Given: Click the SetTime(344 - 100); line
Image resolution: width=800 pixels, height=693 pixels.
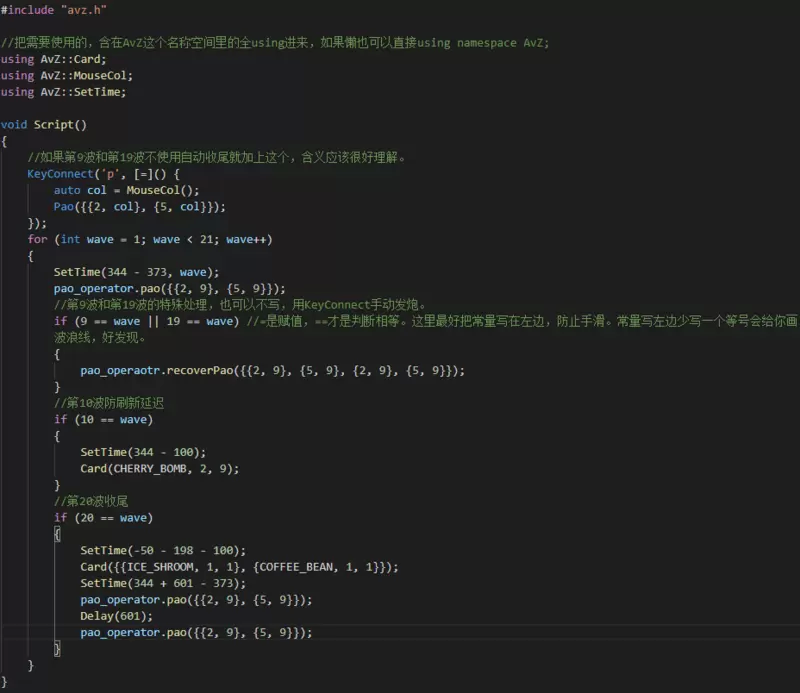Looking at the screenshot, I should [143, 452].
